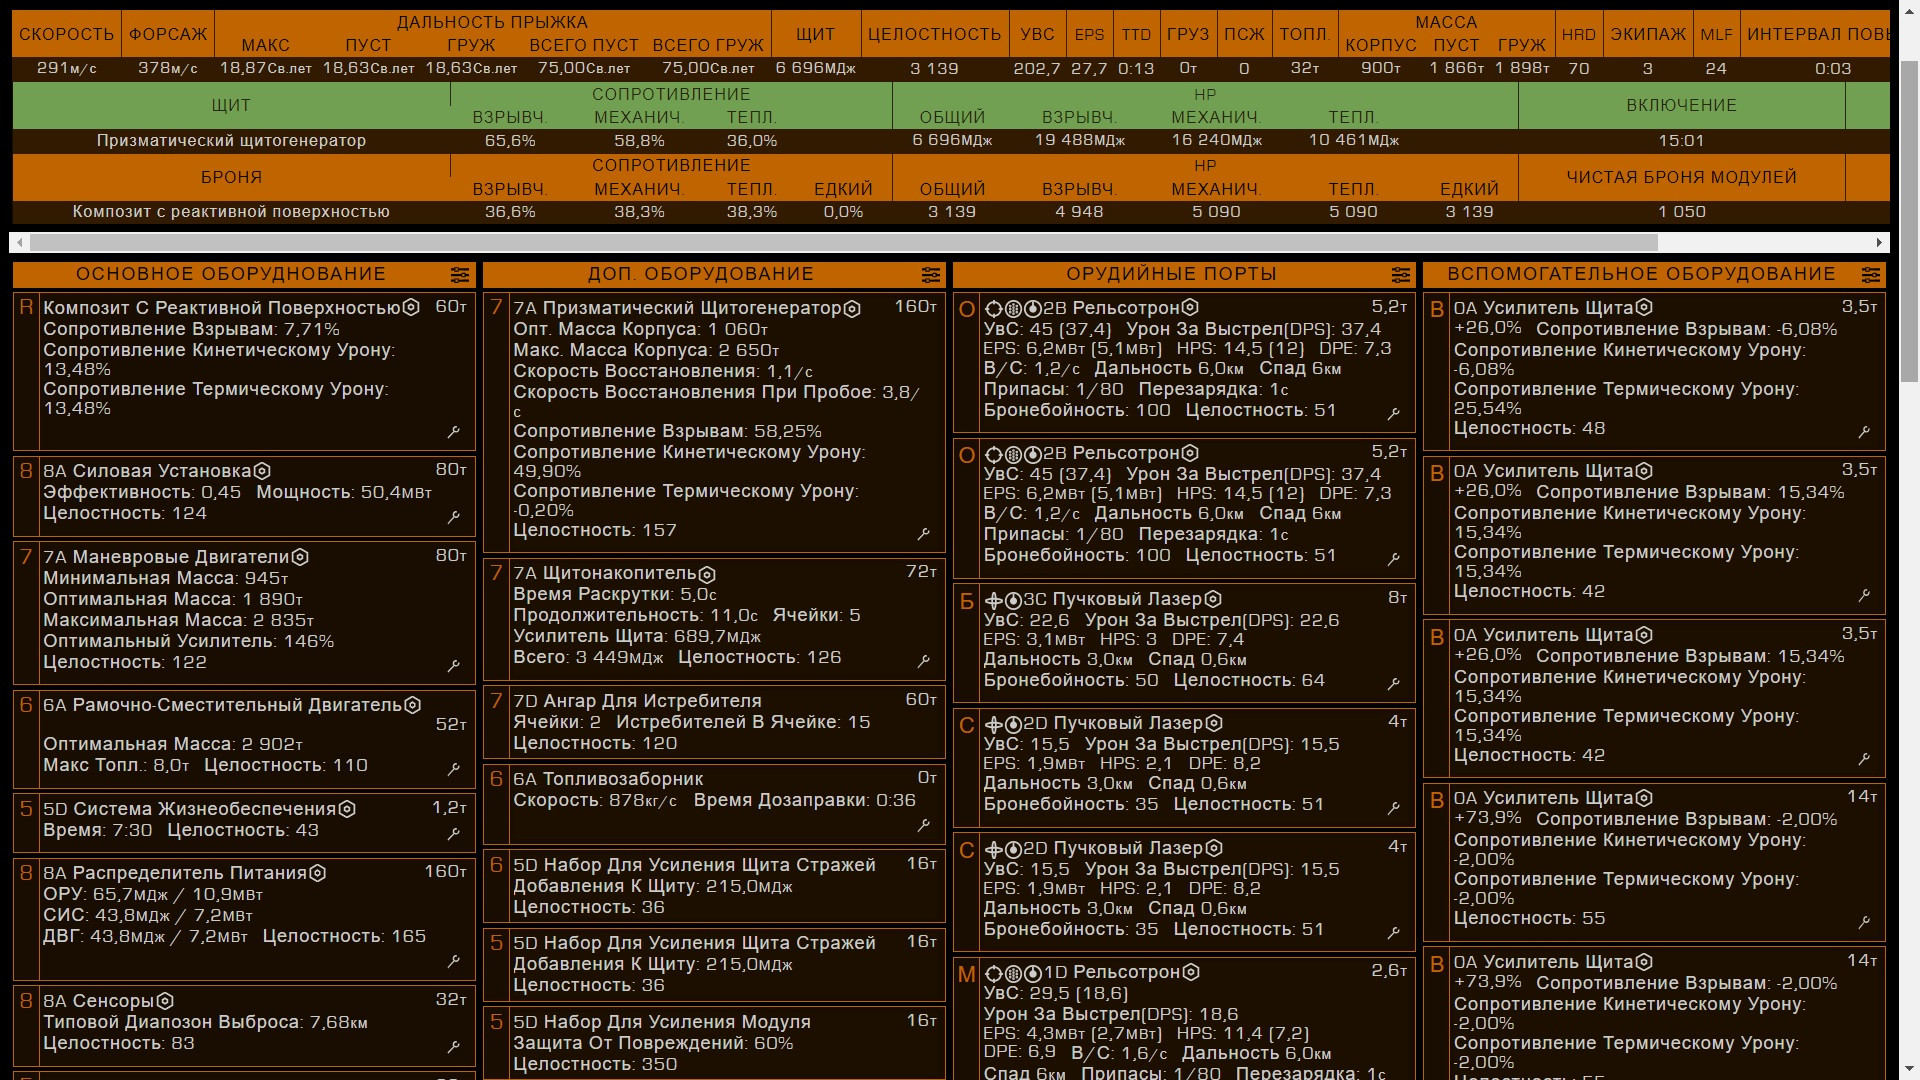
Task: Click wrench icon on 3C Пучковый Лазер
Action: [1394, 684]
